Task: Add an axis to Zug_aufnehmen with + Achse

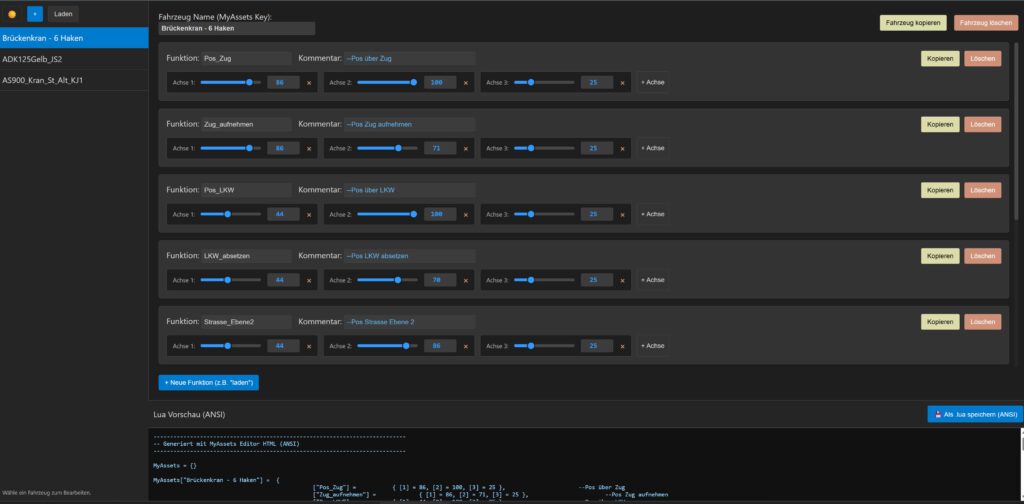Action: (652, 148)
